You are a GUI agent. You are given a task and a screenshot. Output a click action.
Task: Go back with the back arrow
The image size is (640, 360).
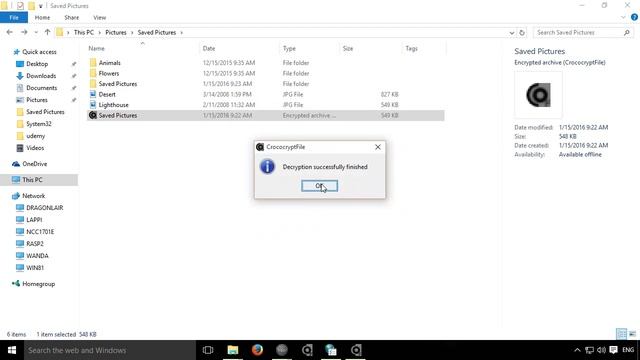(x=10, y=32)
